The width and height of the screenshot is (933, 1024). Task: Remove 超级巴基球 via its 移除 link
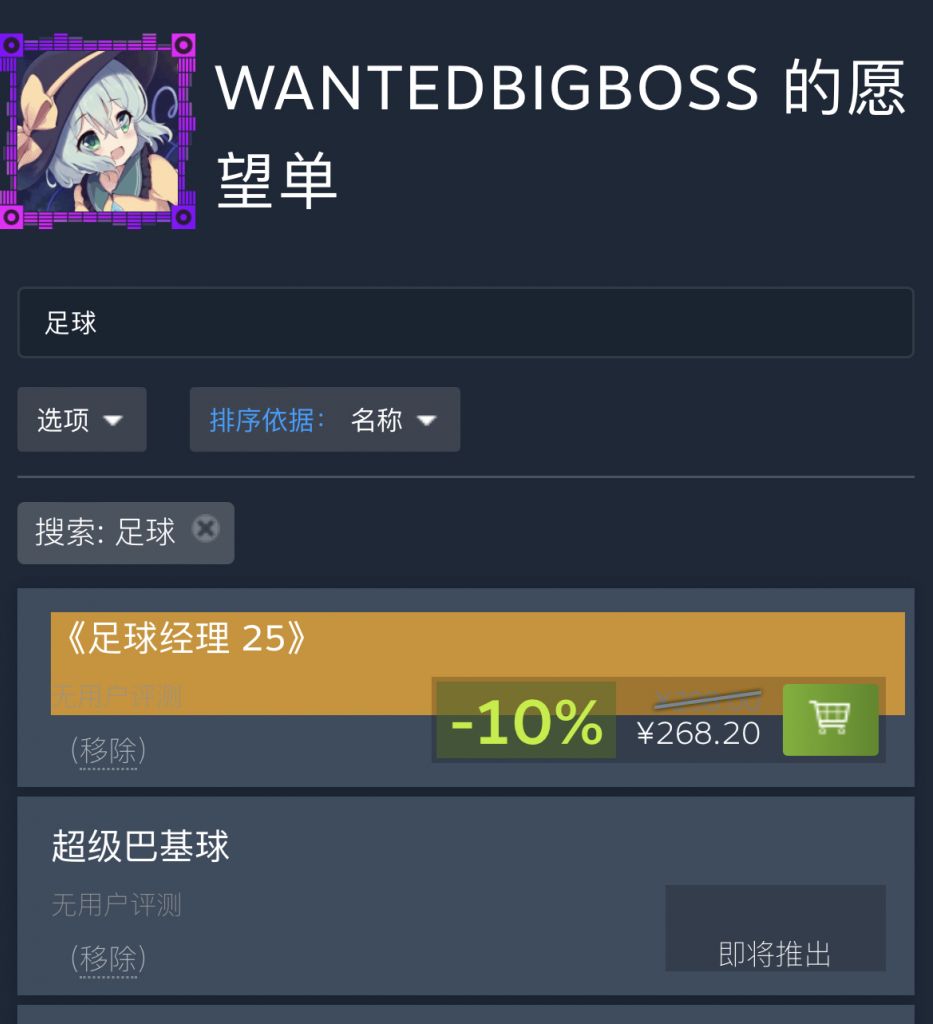click(x=108, y=959)
